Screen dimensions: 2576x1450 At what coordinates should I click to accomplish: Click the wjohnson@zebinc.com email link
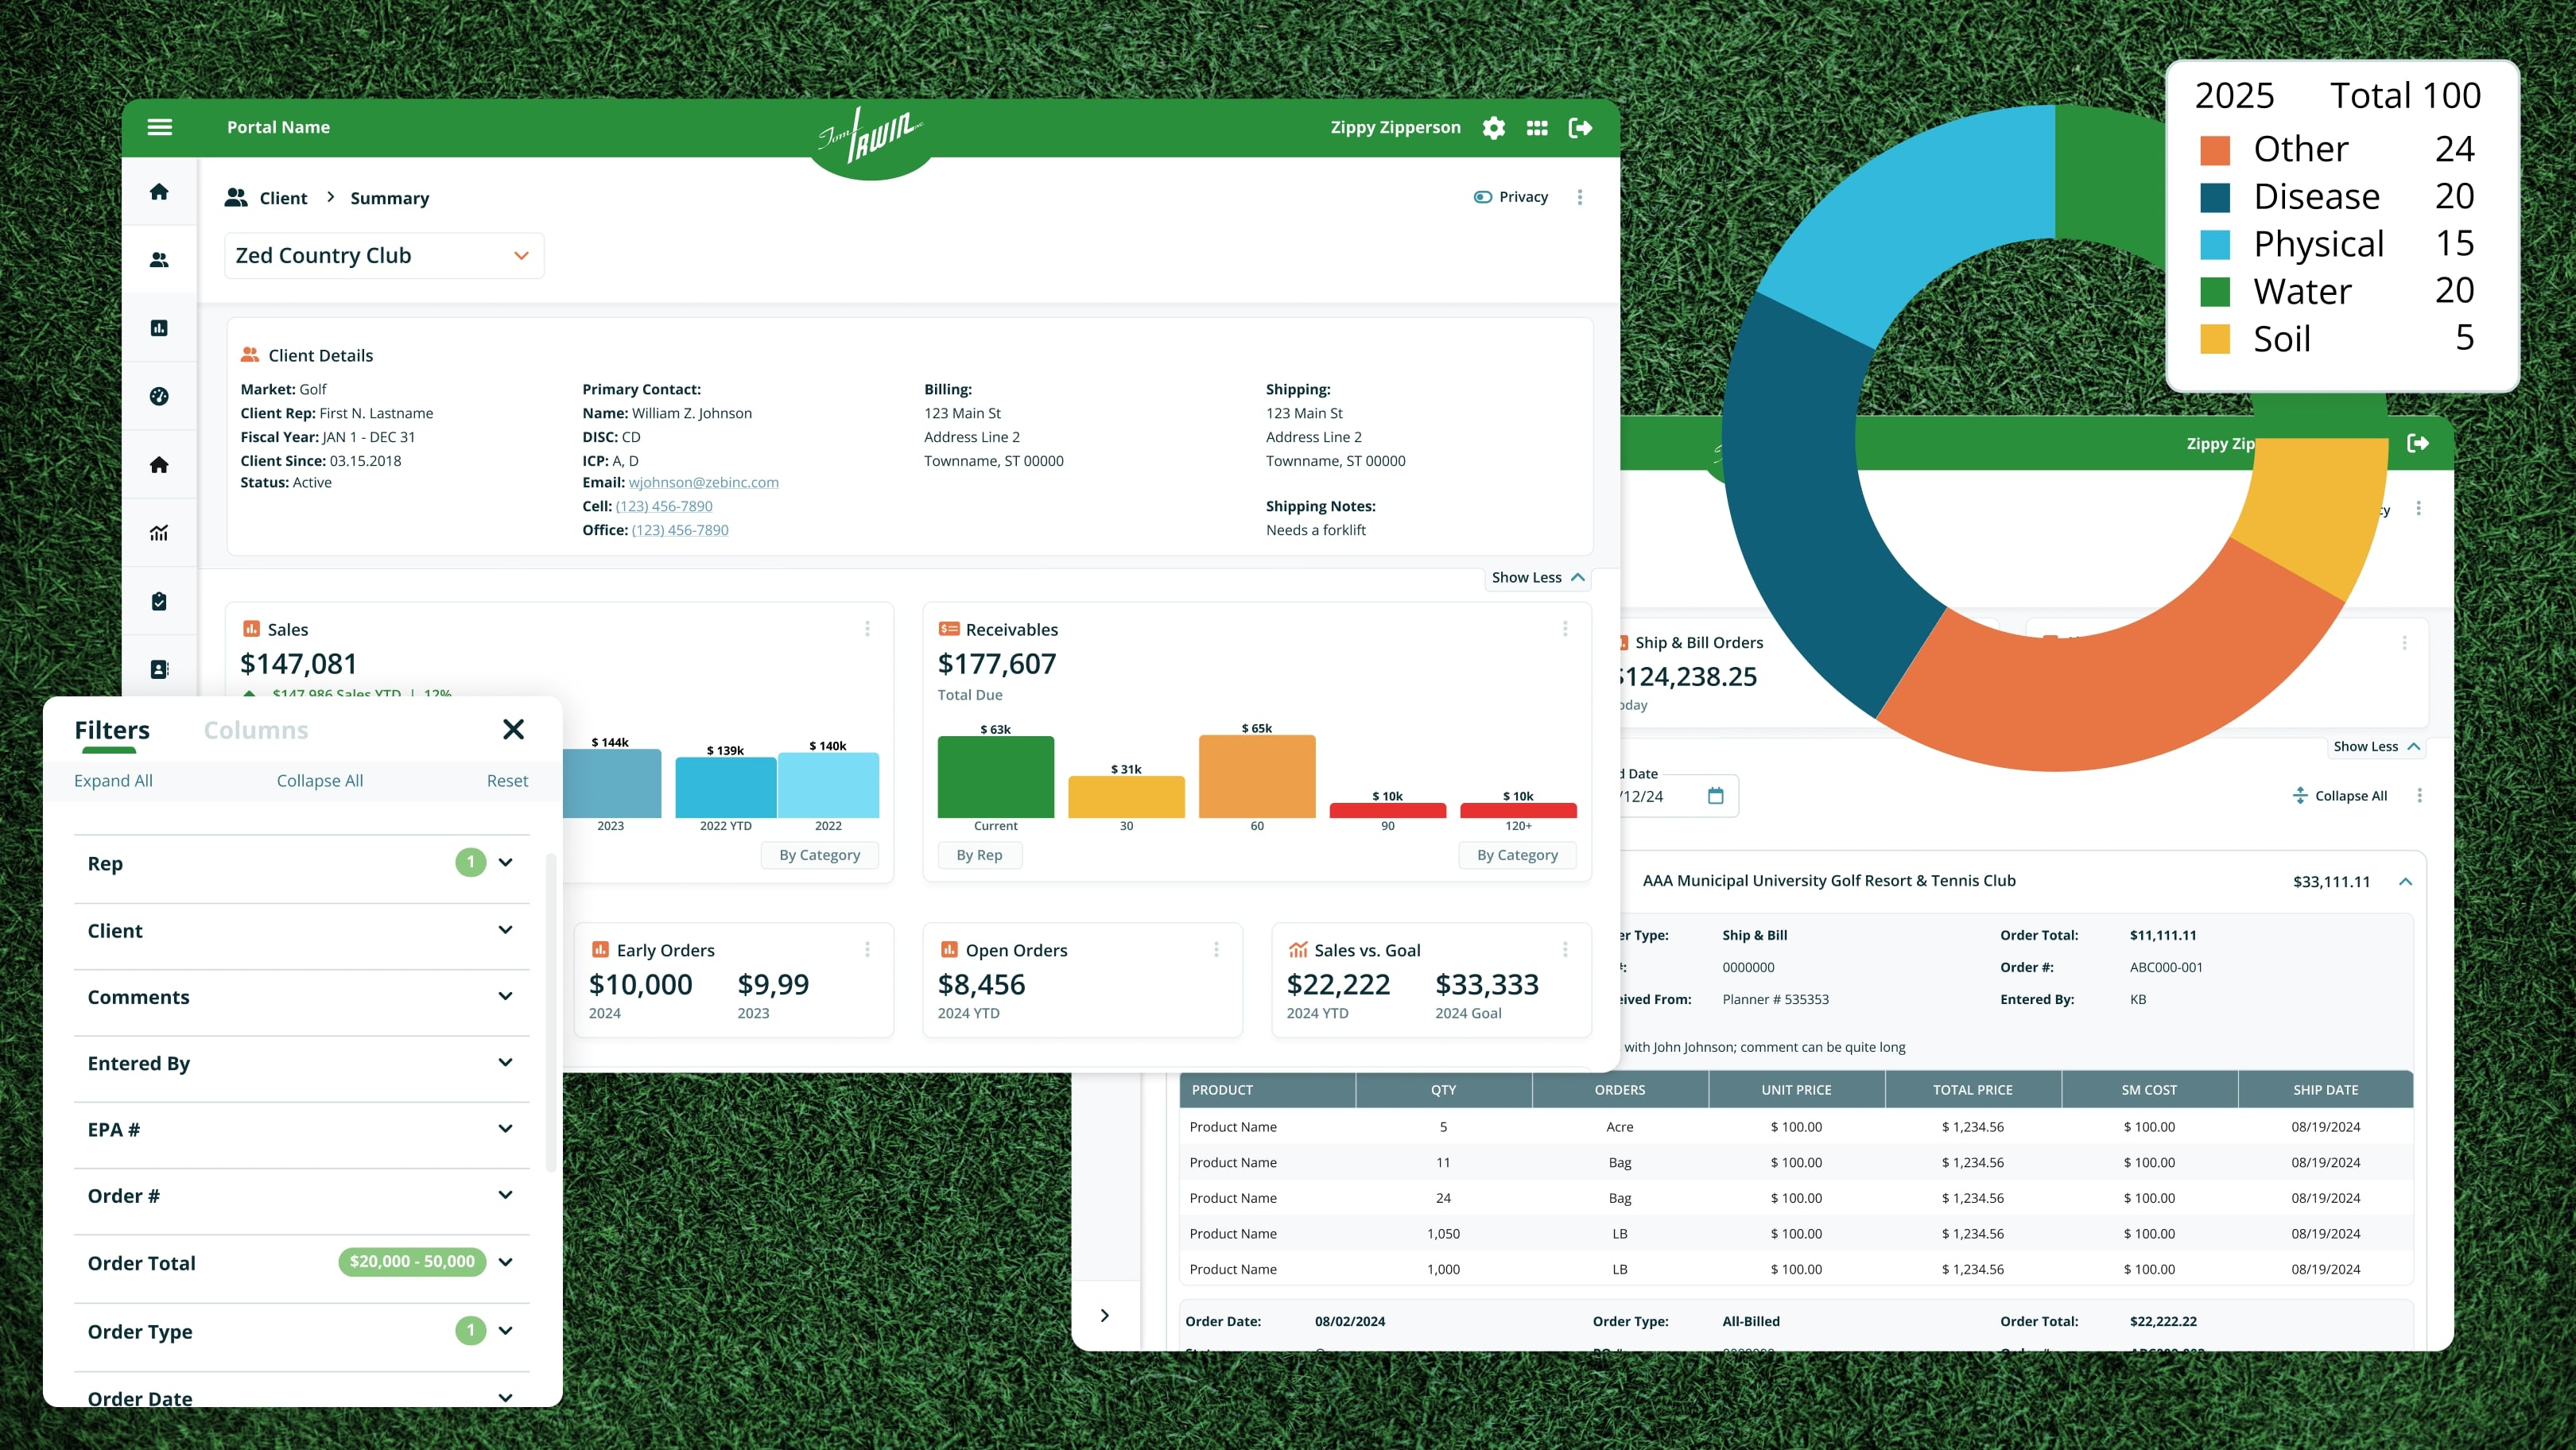point(703,482)
